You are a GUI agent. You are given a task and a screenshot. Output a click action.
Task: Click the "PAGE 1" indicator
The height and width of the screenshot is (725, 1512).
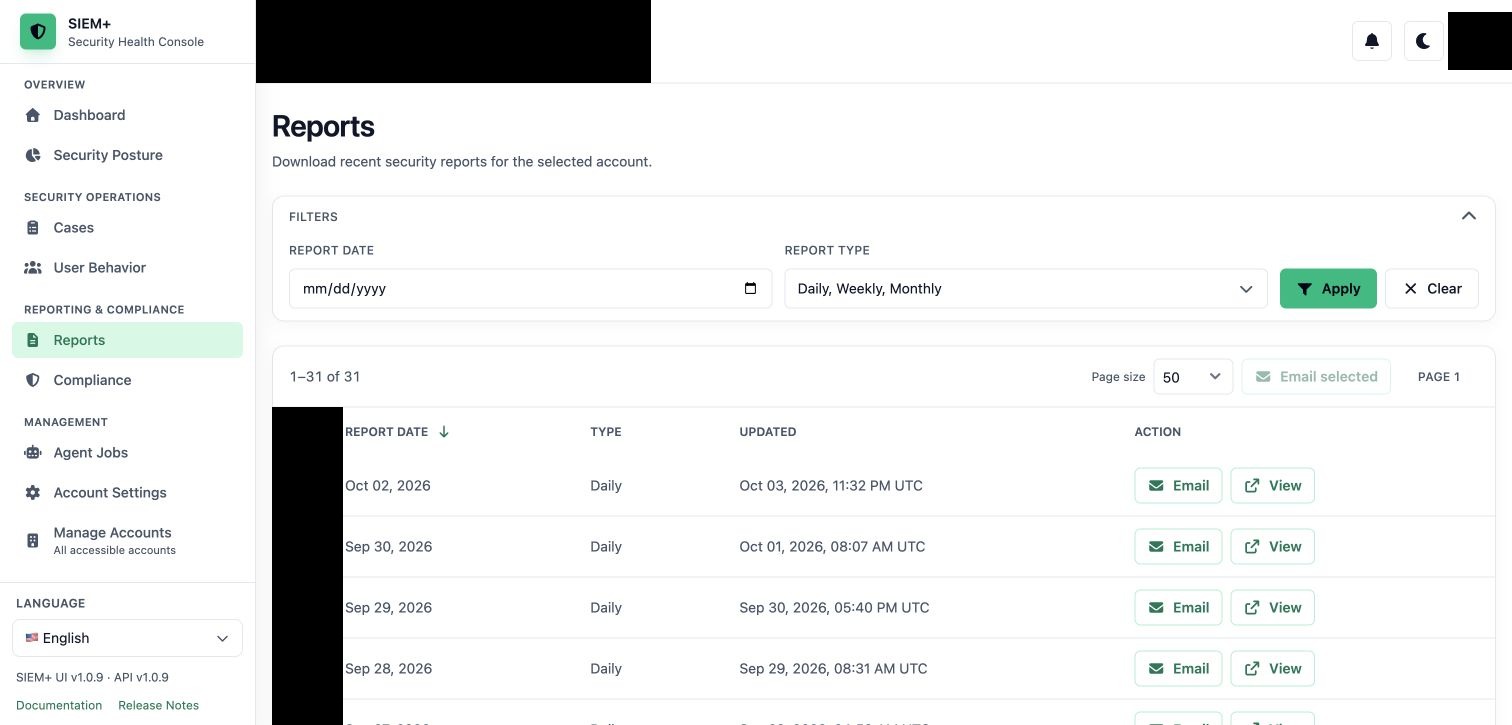pyautogui.click(x=1439, y=377)
